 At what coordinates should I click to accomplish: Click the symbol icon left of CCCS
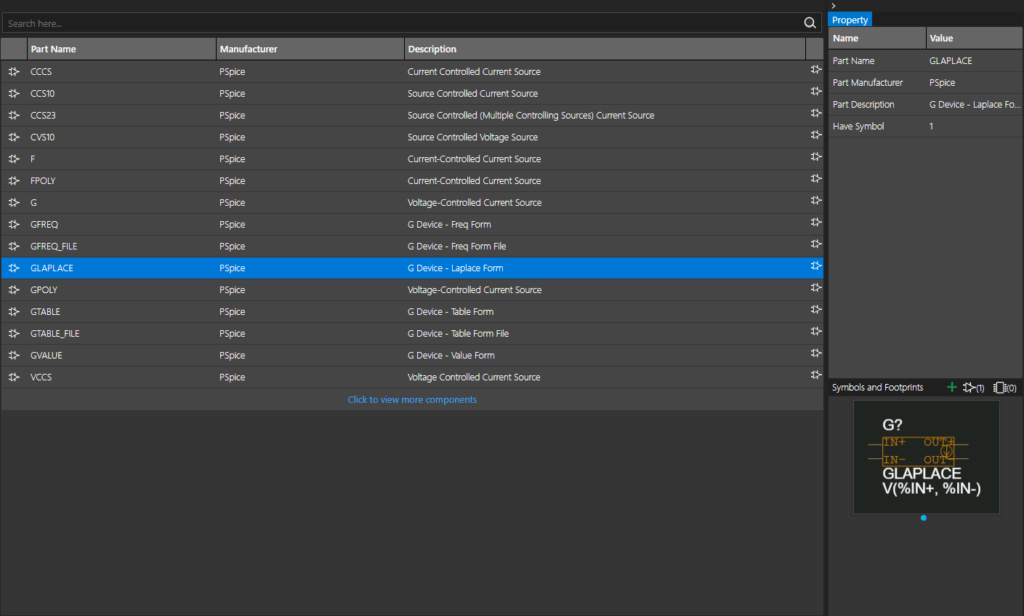click(14, 71)
